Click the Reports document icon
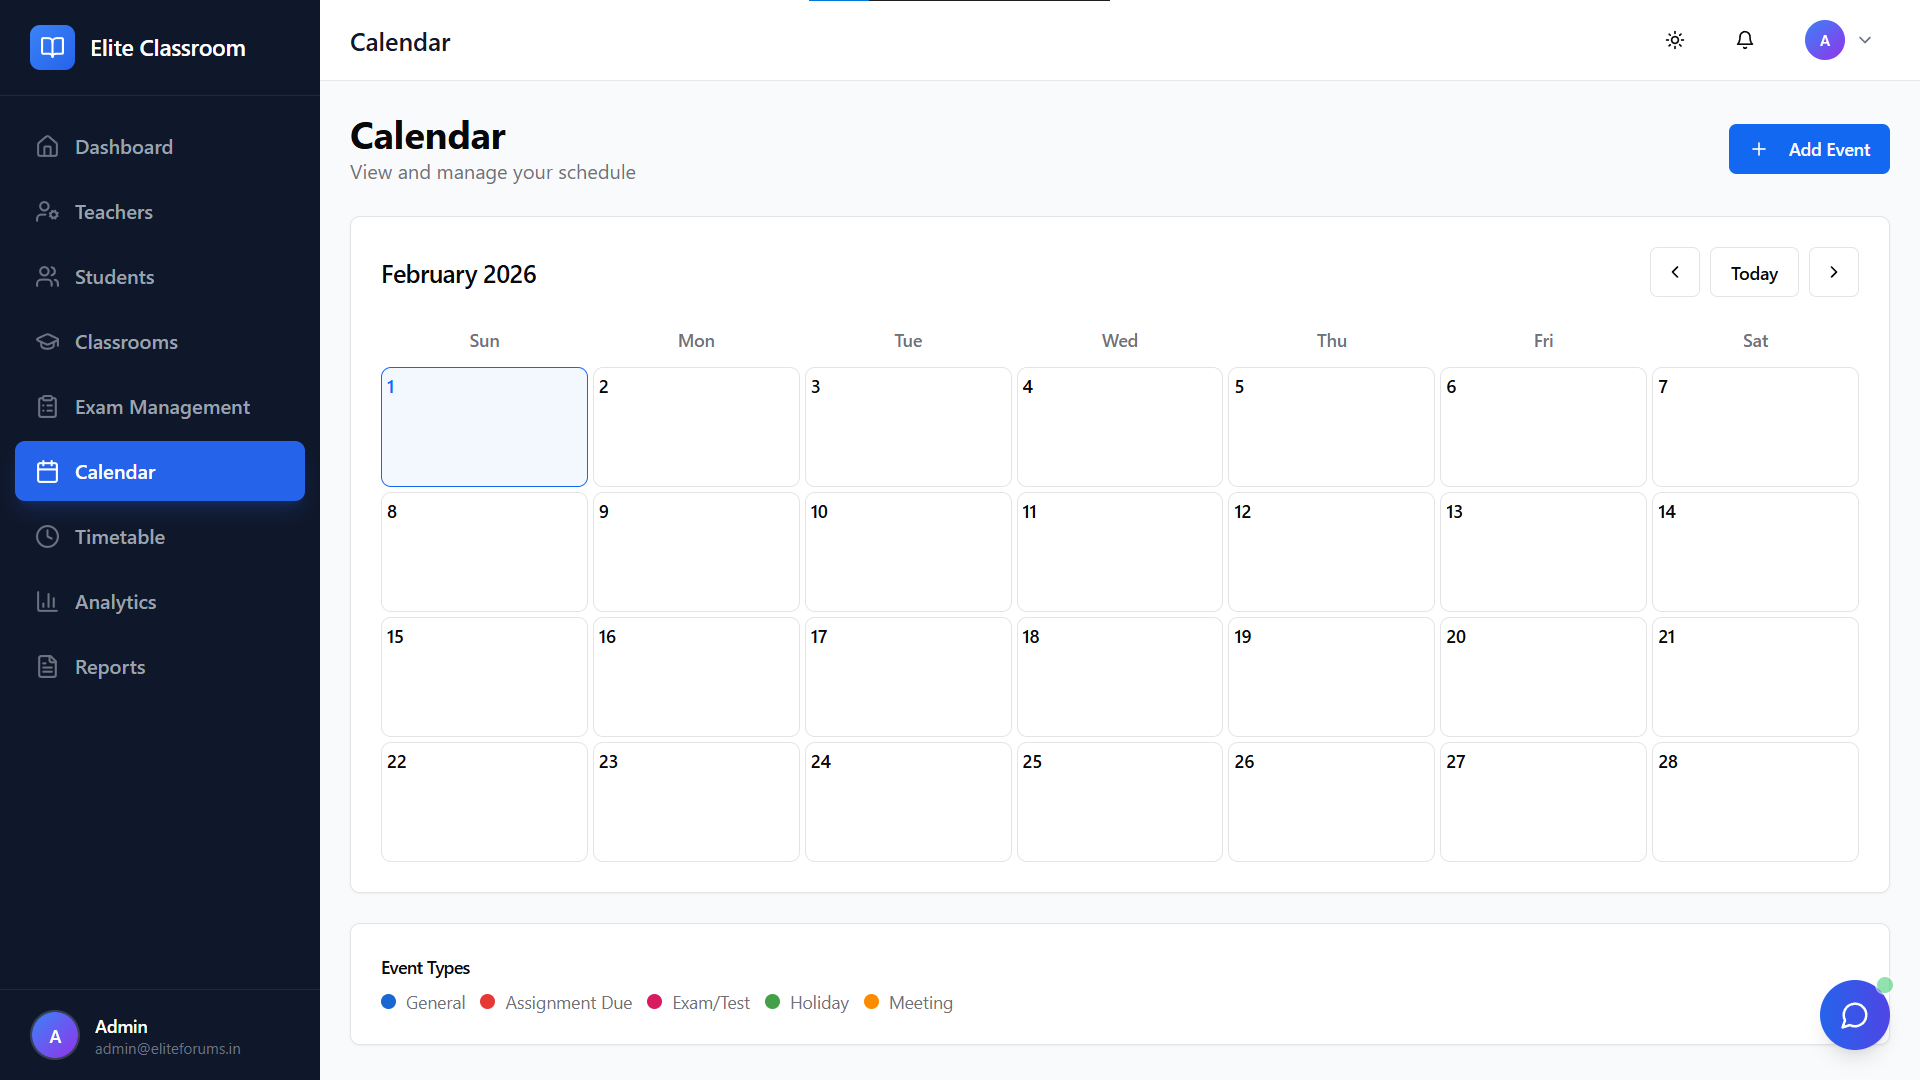 tap(47, 667)
